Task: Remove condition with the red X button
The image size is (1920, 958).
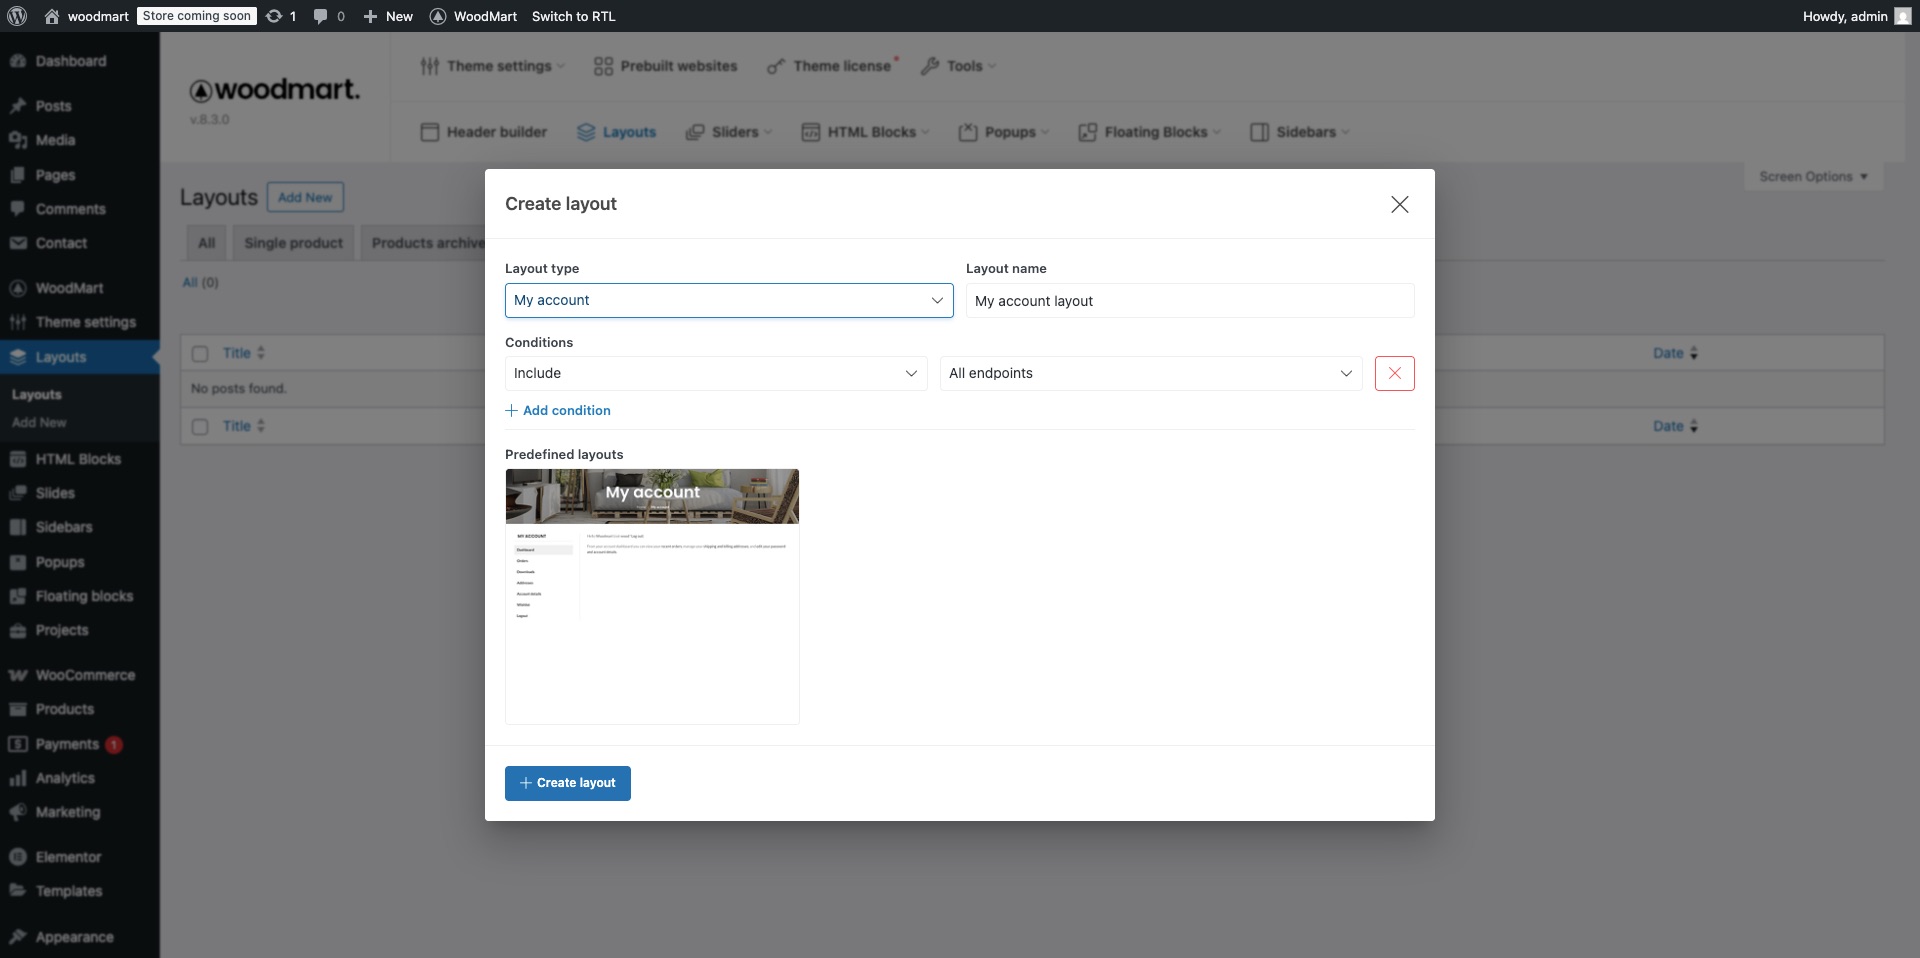Action: pyautogui.click(x=1394, y=373)
